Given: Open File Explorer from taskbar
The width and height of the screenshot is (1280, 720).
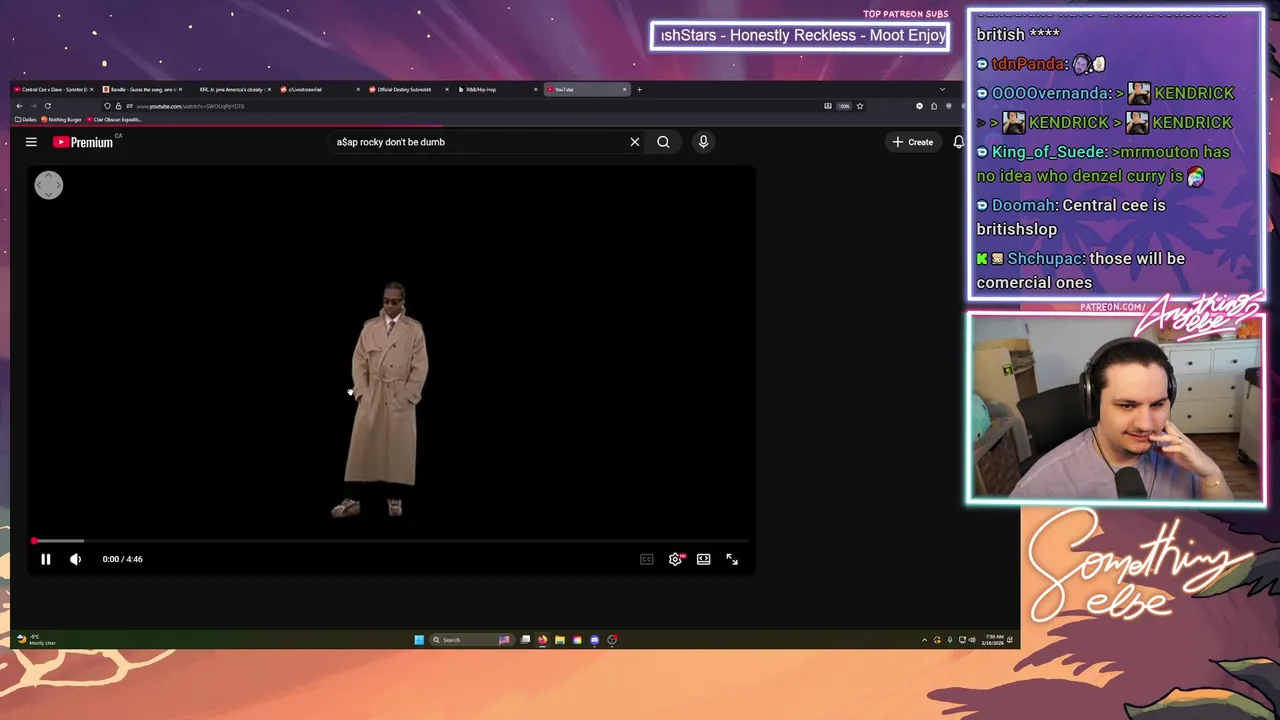Looking at the screenshot, I should tap(560, 640).
